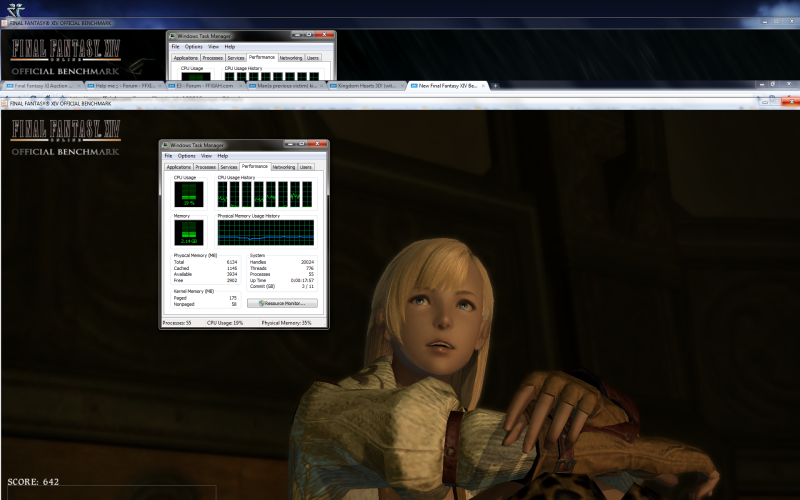This screenshot has width=800, height=500.
Task: Click the upper Task Manager title bar icon
Action: (x=173, y=36)
